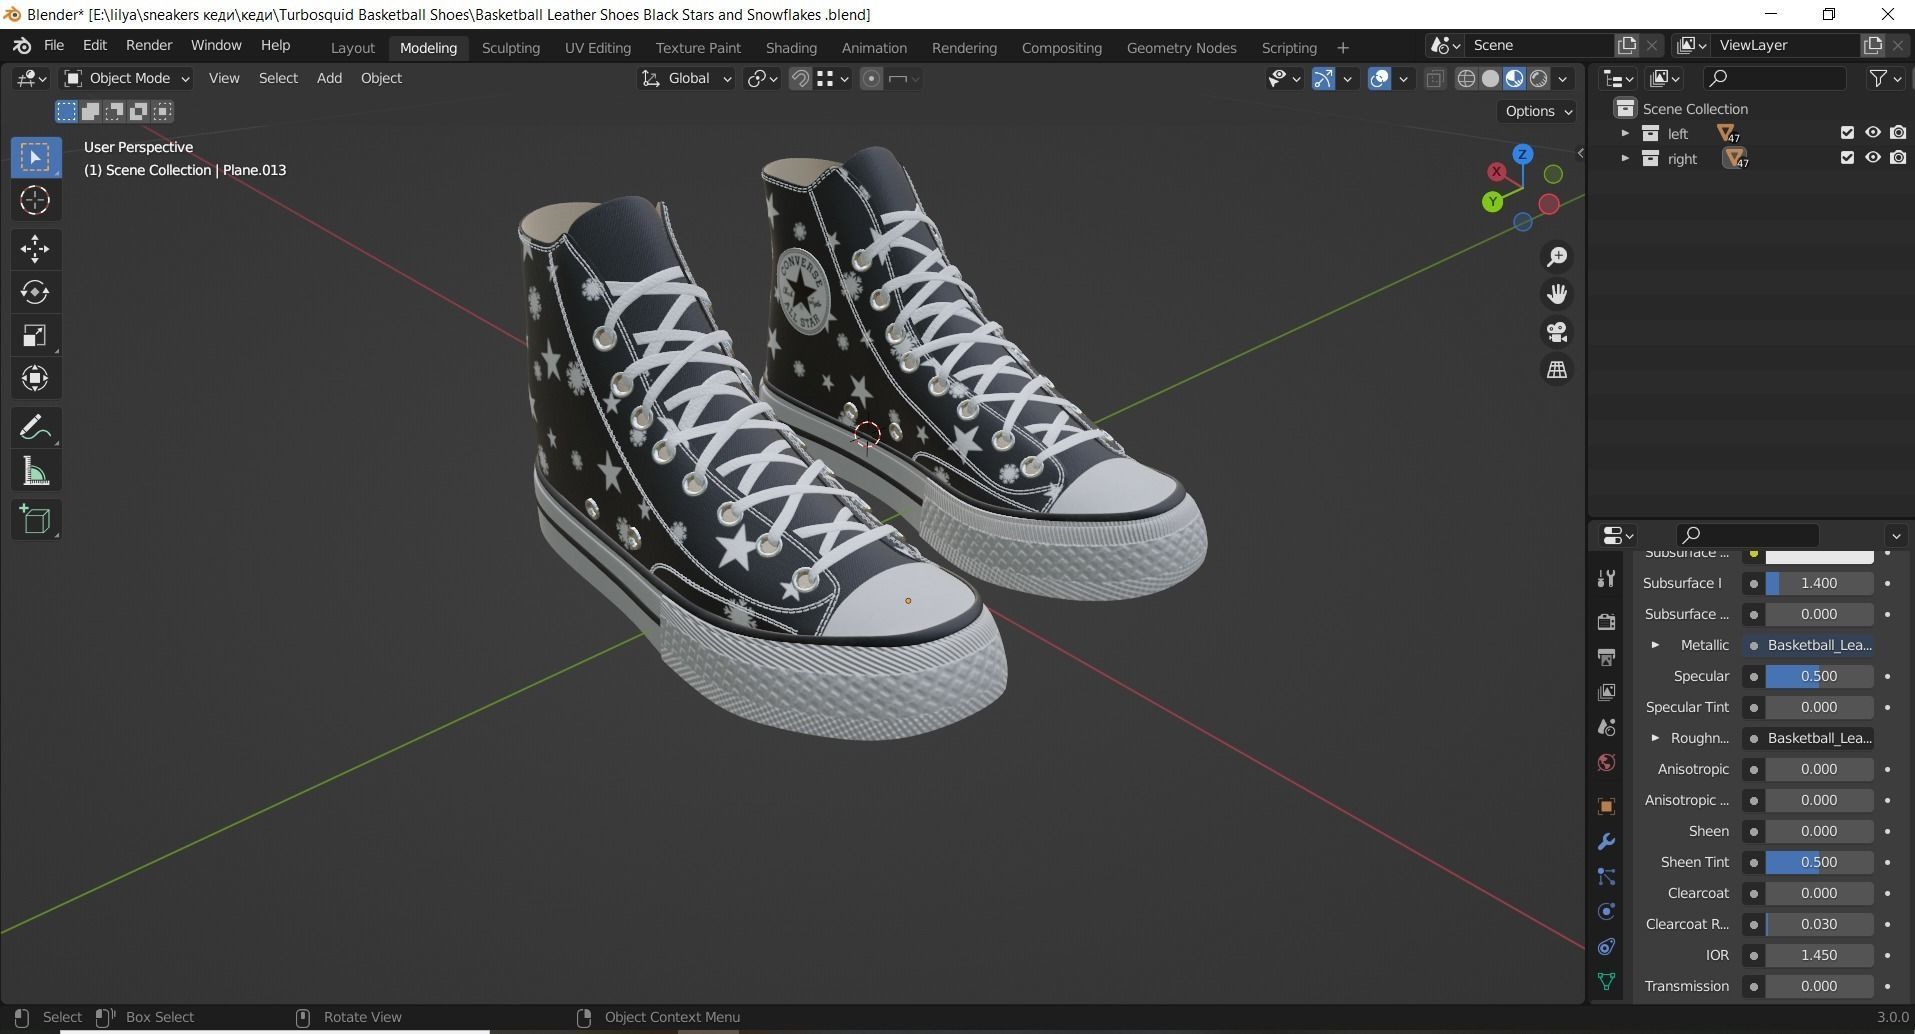Screen dimensions: 1915x1034
Task: Open the pivot point dropdown
Action: click(x=763, y=79)
